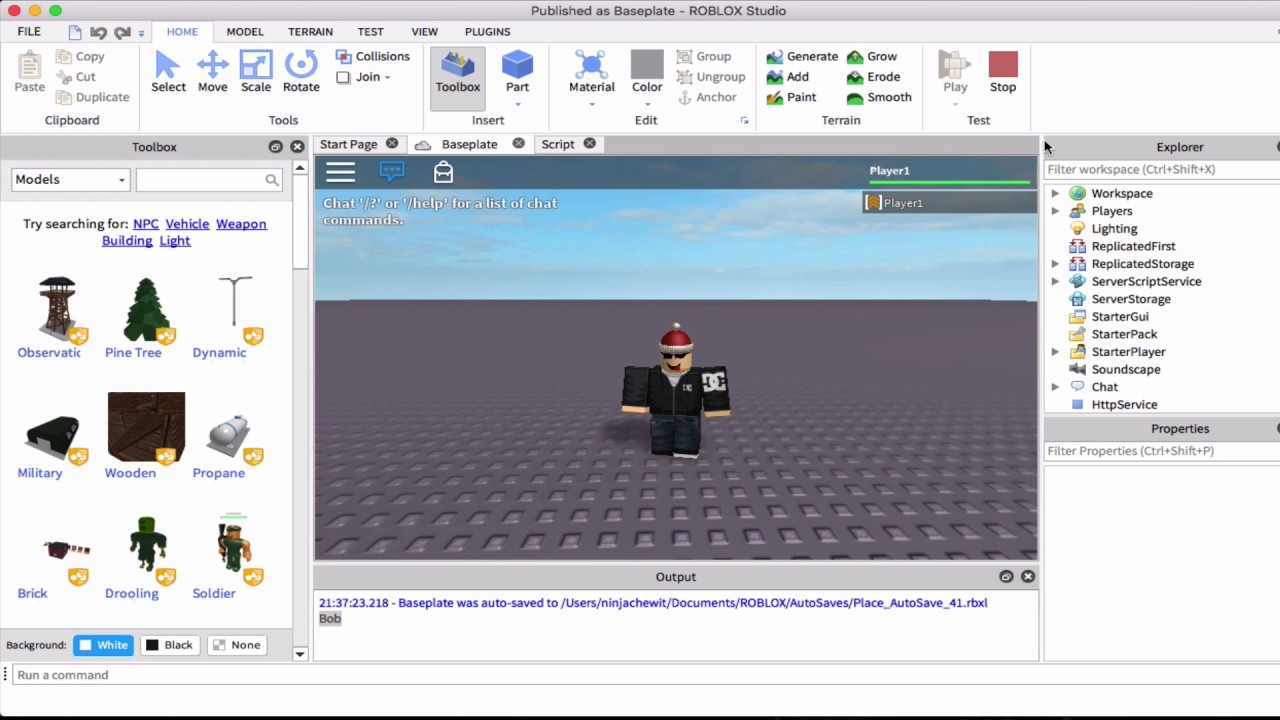This screenshot has height=720, width=1280.
Task: Open the TEST ribbon tab
Action: [x=370, y=32]
